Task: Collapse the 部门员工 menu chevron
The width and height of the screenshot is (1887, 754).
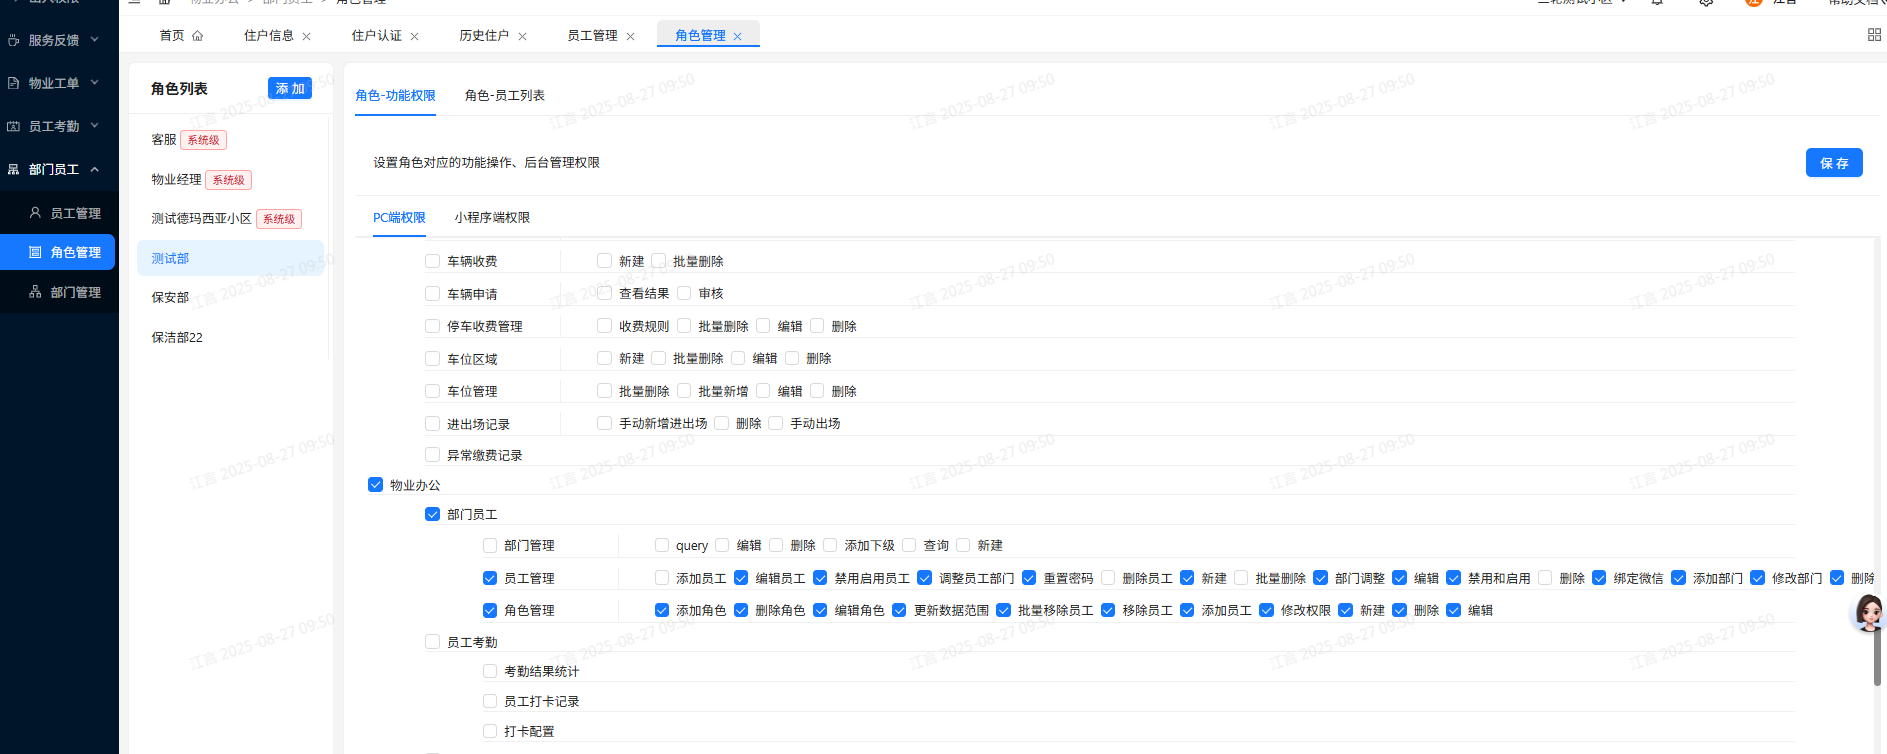Action: click(x=95, y=169)
